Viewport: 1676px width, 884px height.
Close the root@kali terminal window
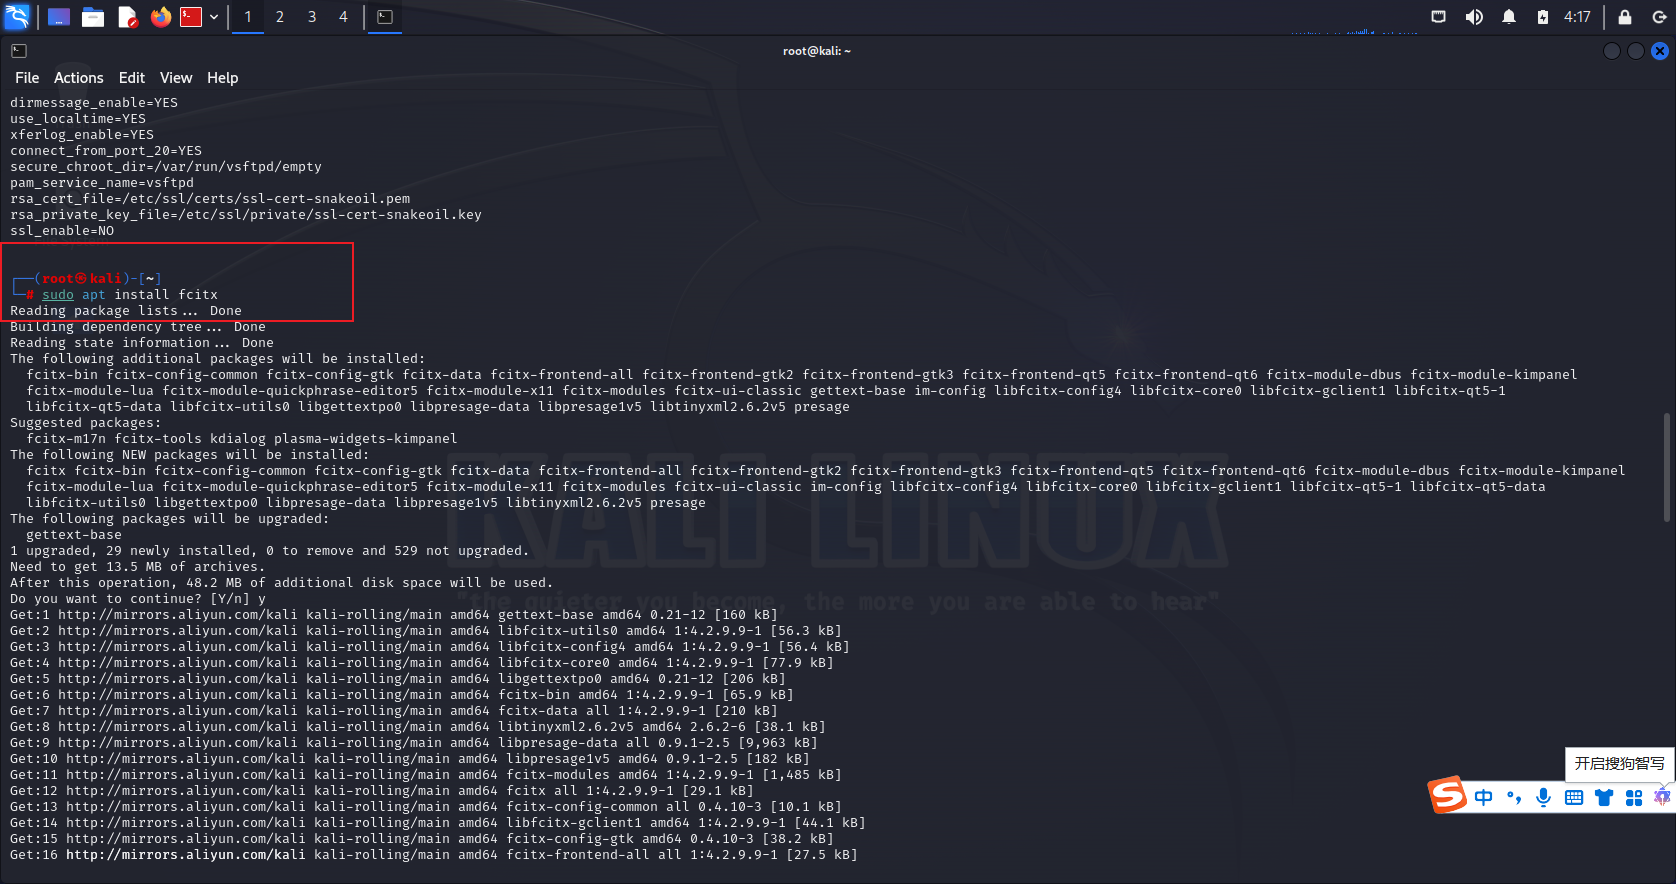pyautogui.click(x=1660, y=51)
